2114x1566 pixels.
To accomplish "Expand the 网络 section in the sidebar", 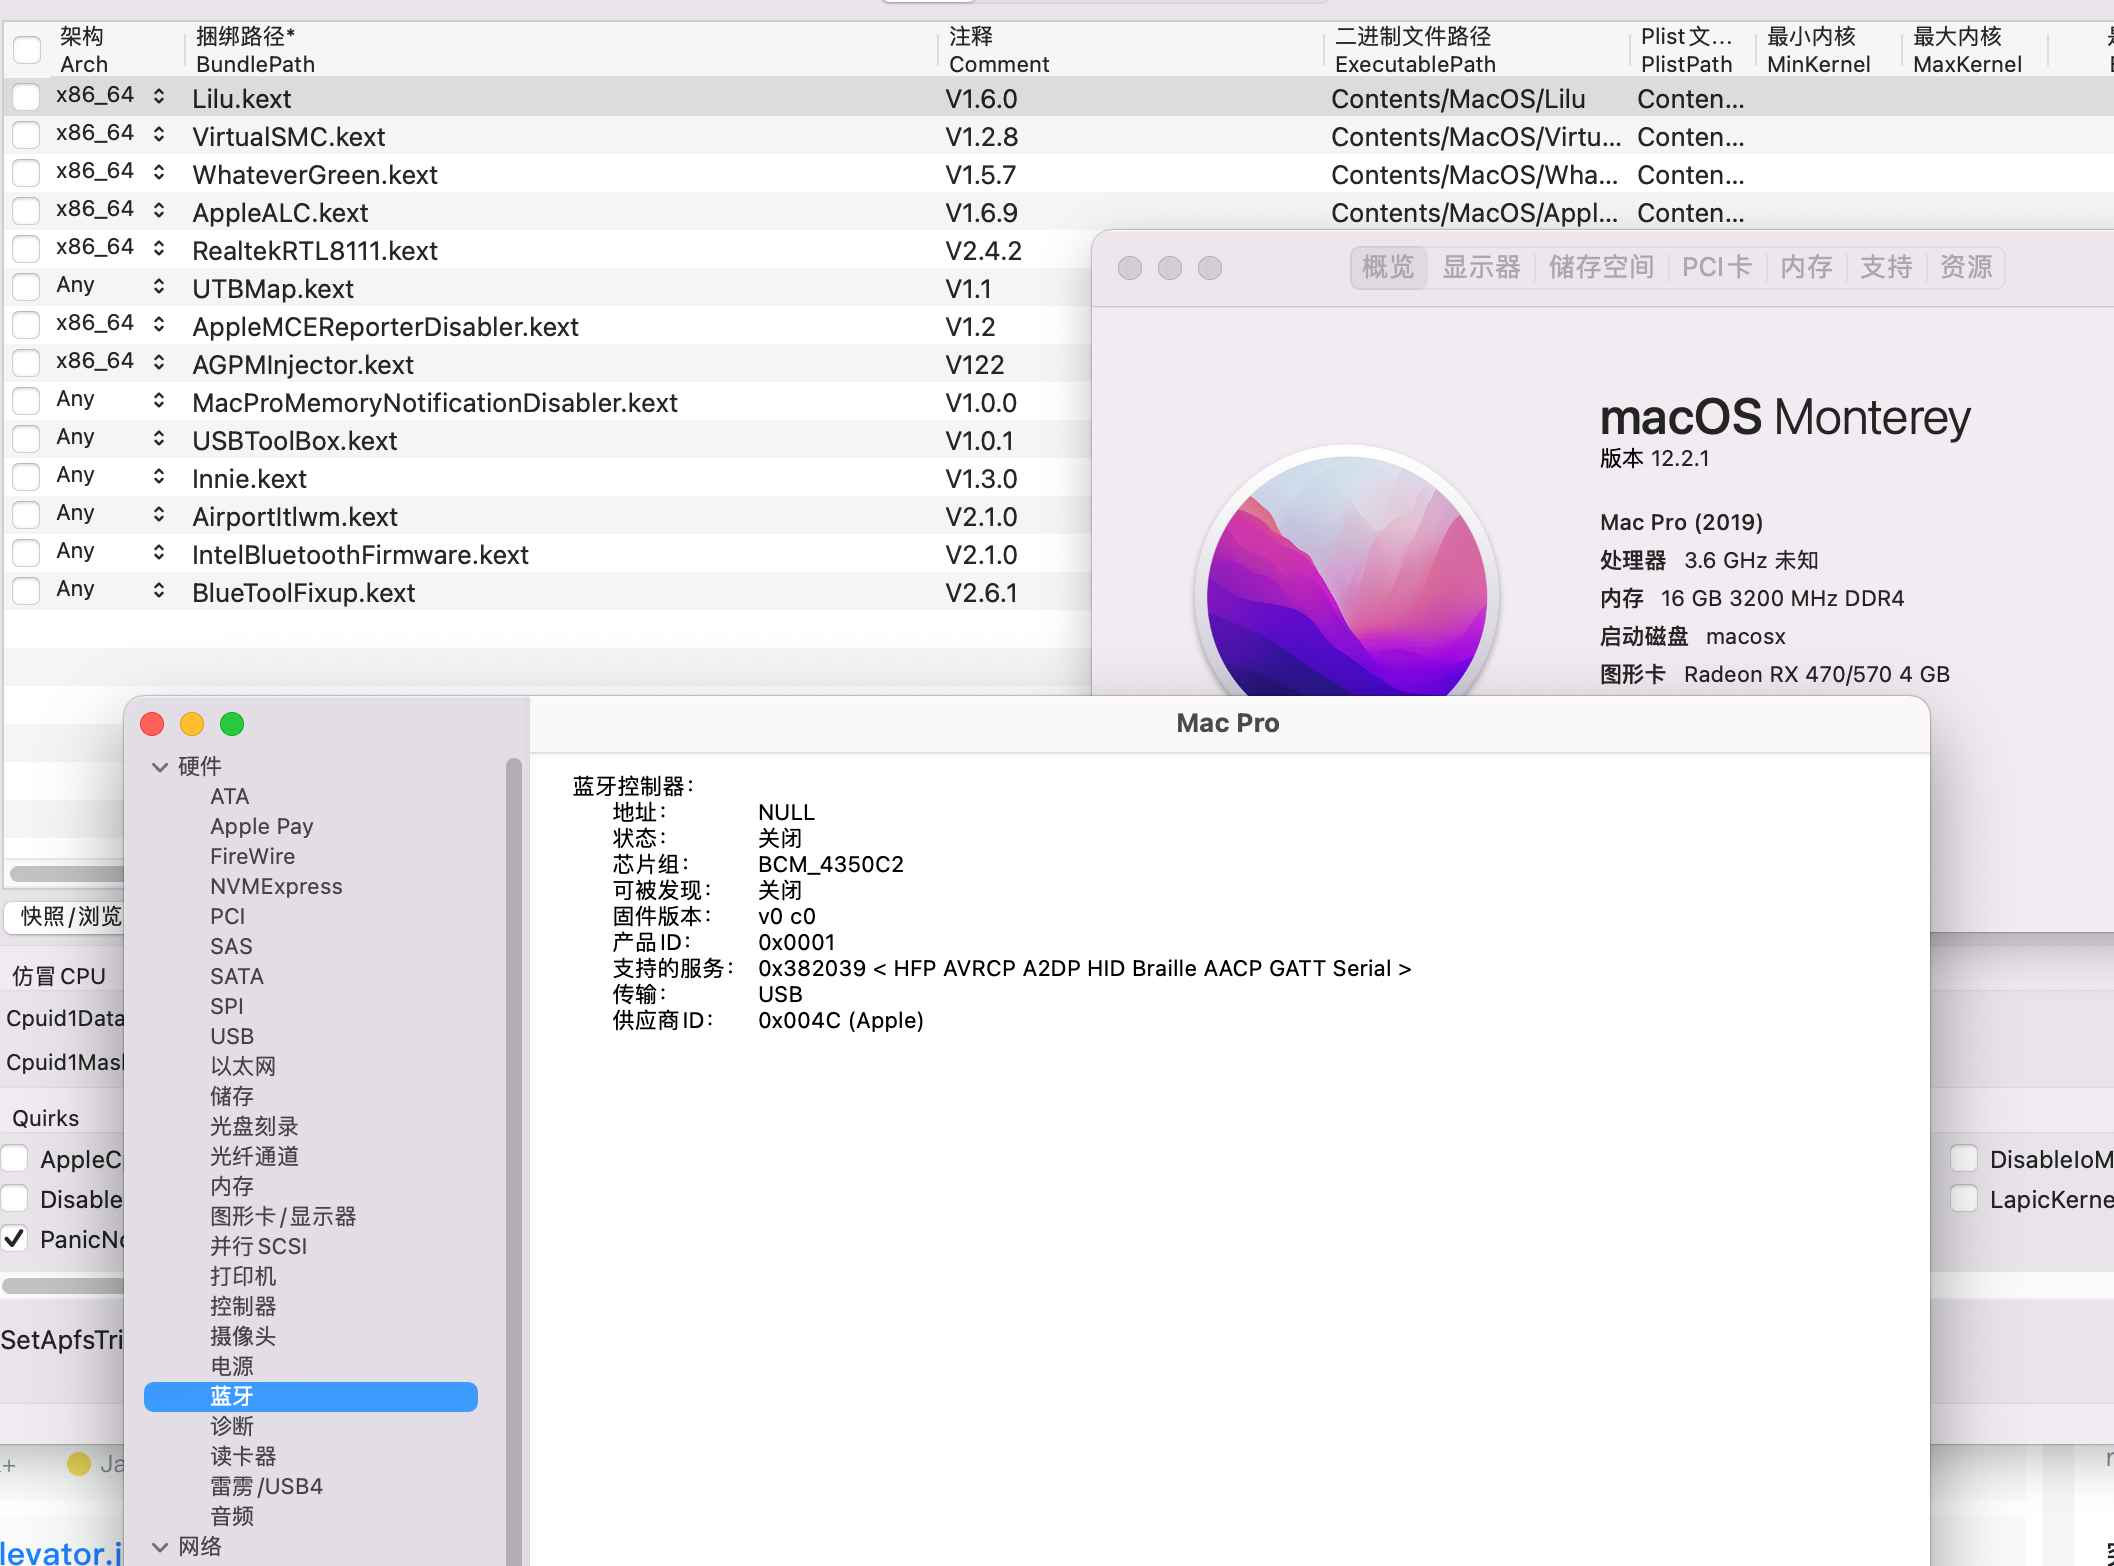I will point(160,1546).
